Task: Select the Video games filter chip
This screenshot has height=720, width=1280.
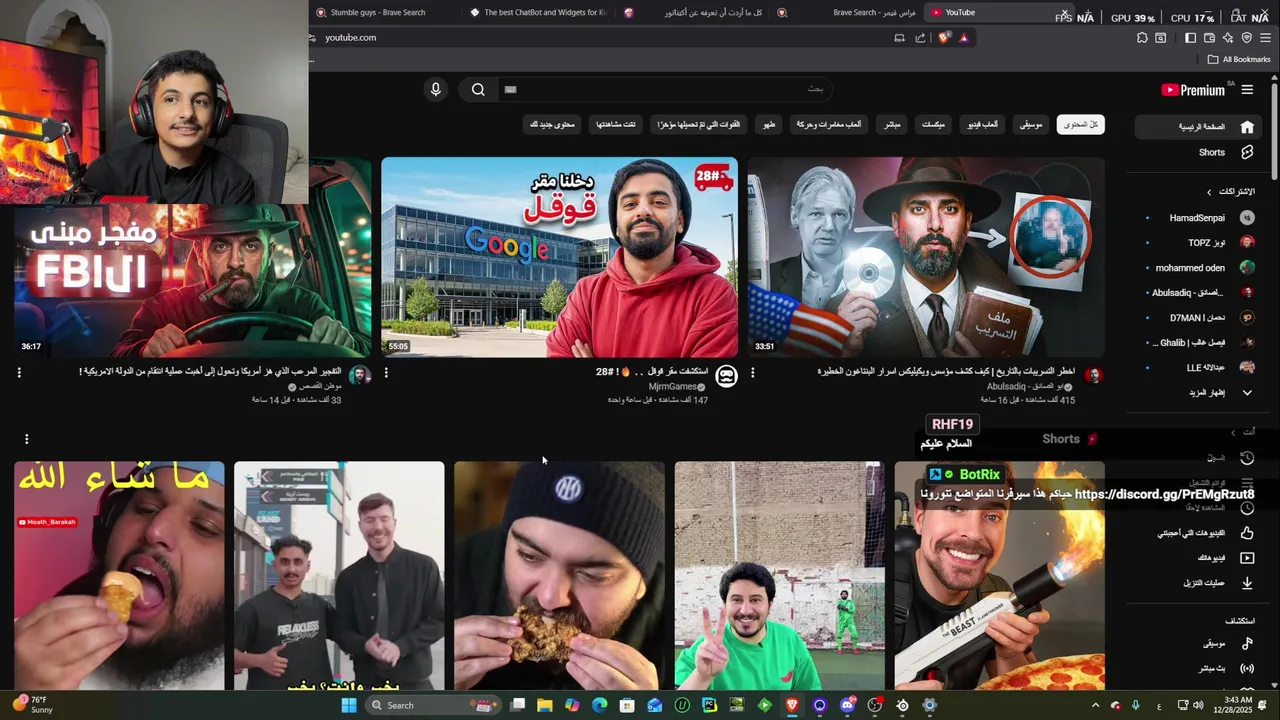Action: [982, 125]
